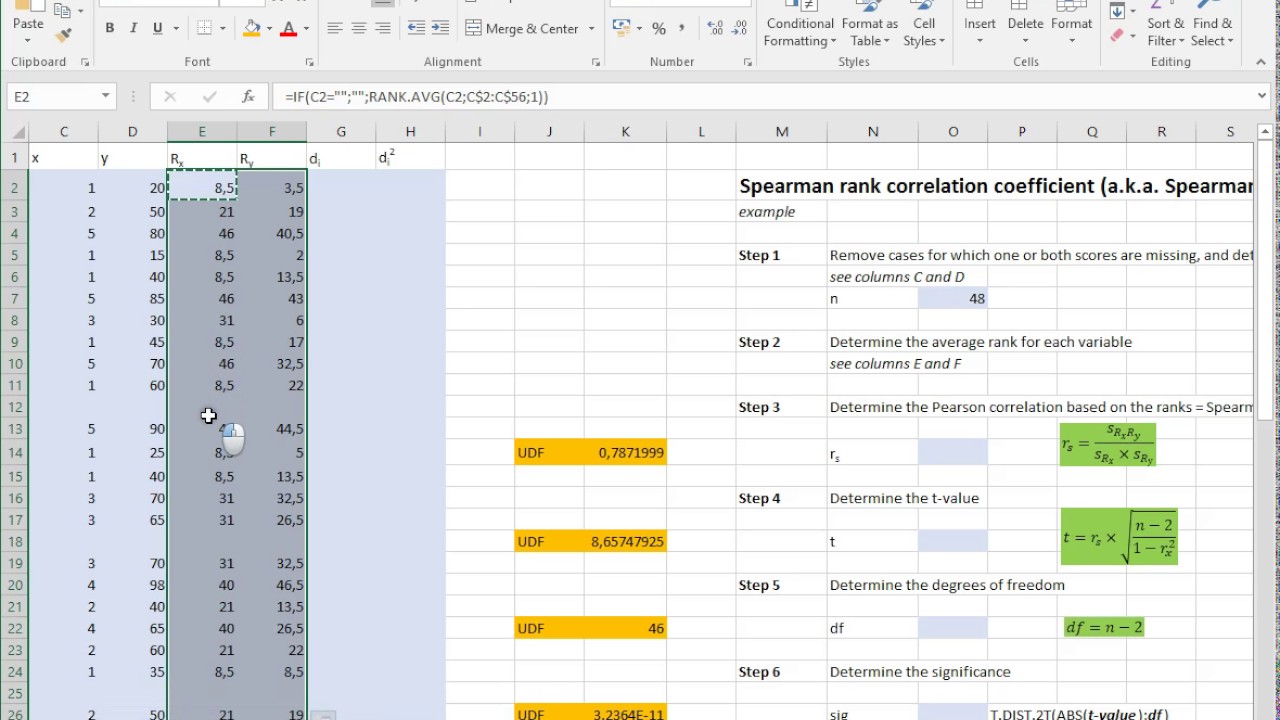Open the Fill Color dropdown arrow

[270, 29]
